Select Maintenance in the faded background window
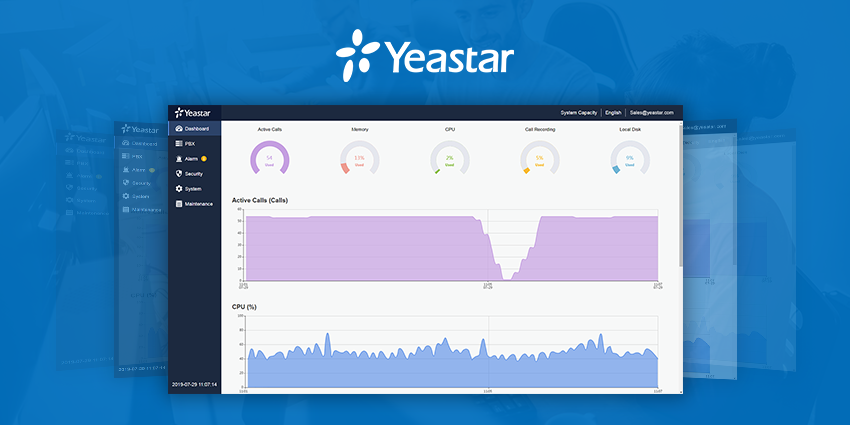This screenshot has height=425, width=850. tap(141, 209)
